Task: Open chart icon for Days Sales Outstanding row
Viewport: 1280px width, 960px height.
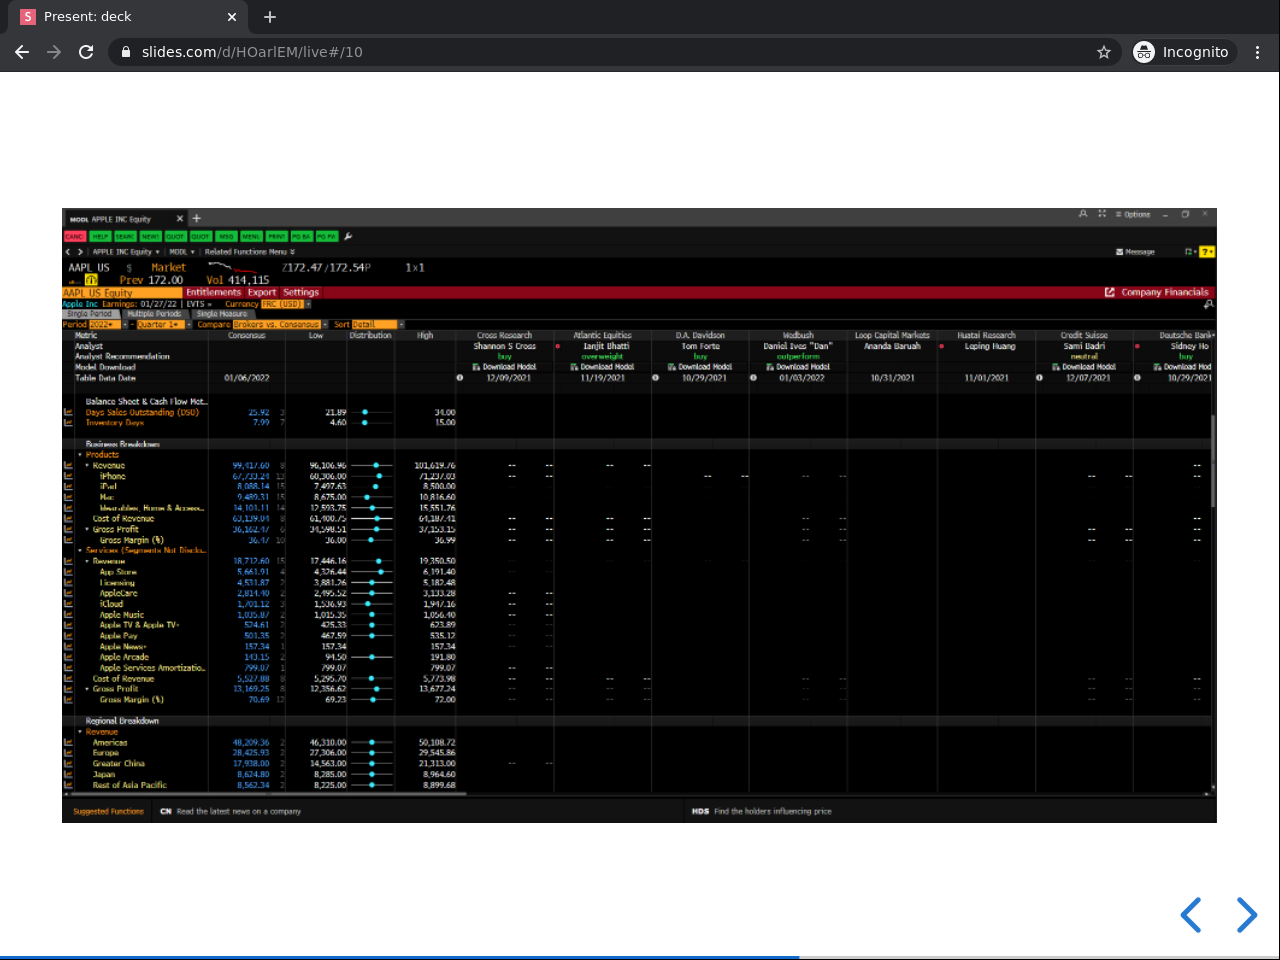Action: pos(68,412)
